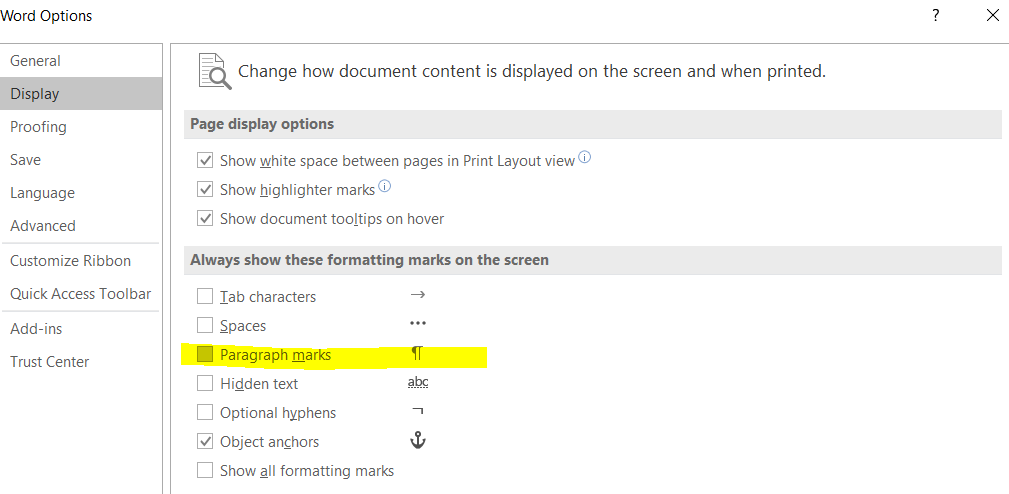Uncheck the Object anchors checkbox
Image resolution: width=1009 pixels, height=494 pixels.
[205, 441]
